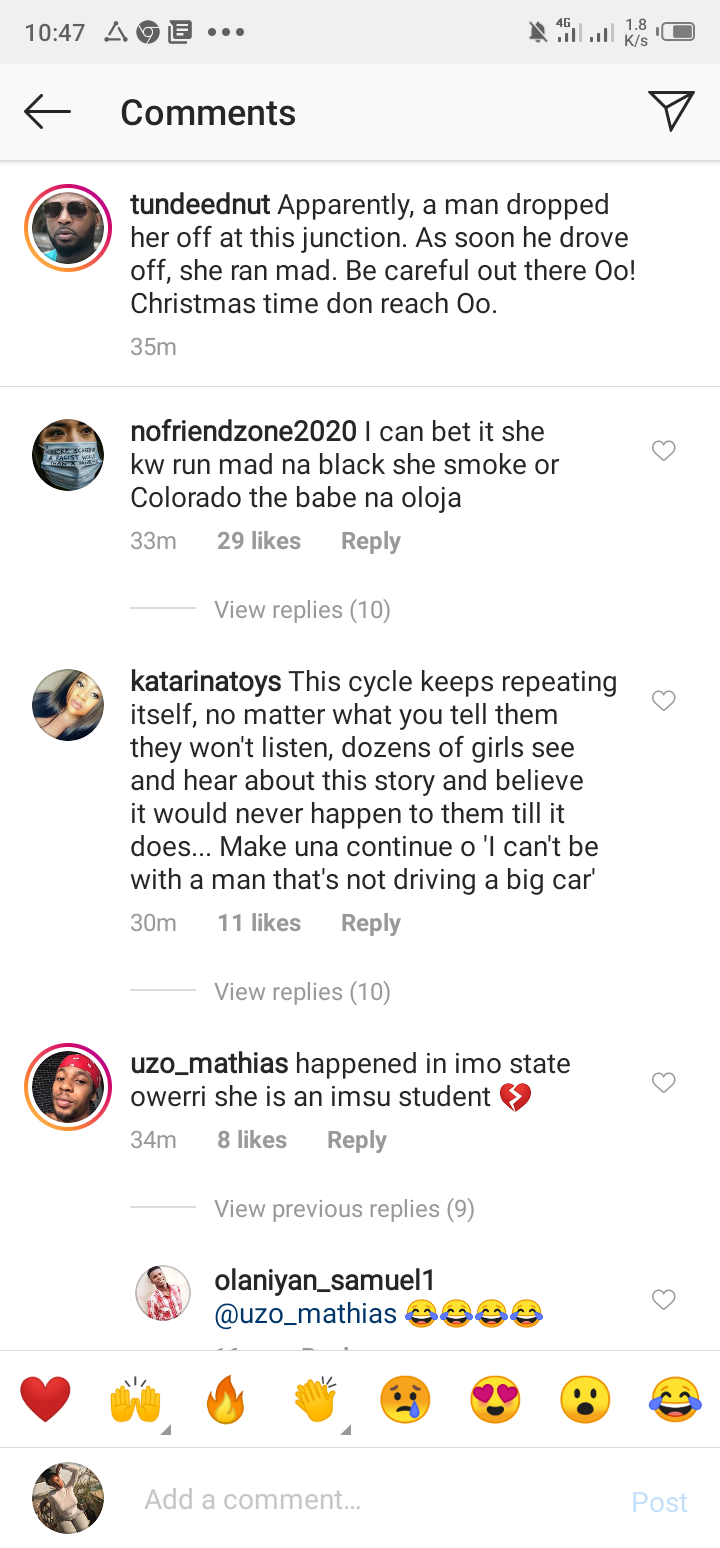Expand replies under katarinatoys' comment
This screenshot has height=1548, width=720.
coord(302,992)
